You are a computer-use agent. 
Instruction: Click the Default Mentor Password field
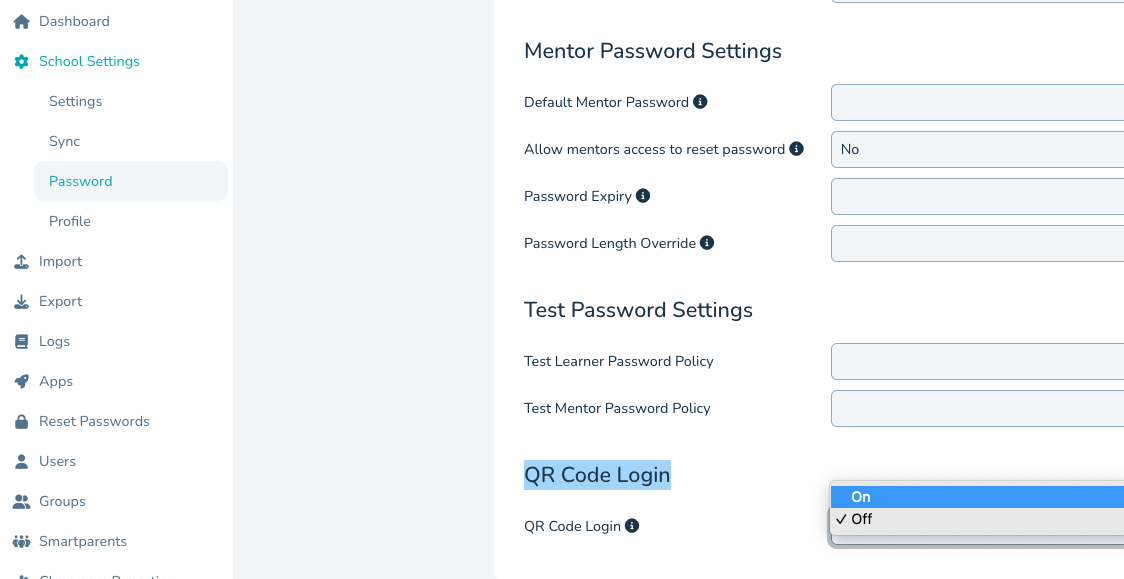tap(977, 102)
